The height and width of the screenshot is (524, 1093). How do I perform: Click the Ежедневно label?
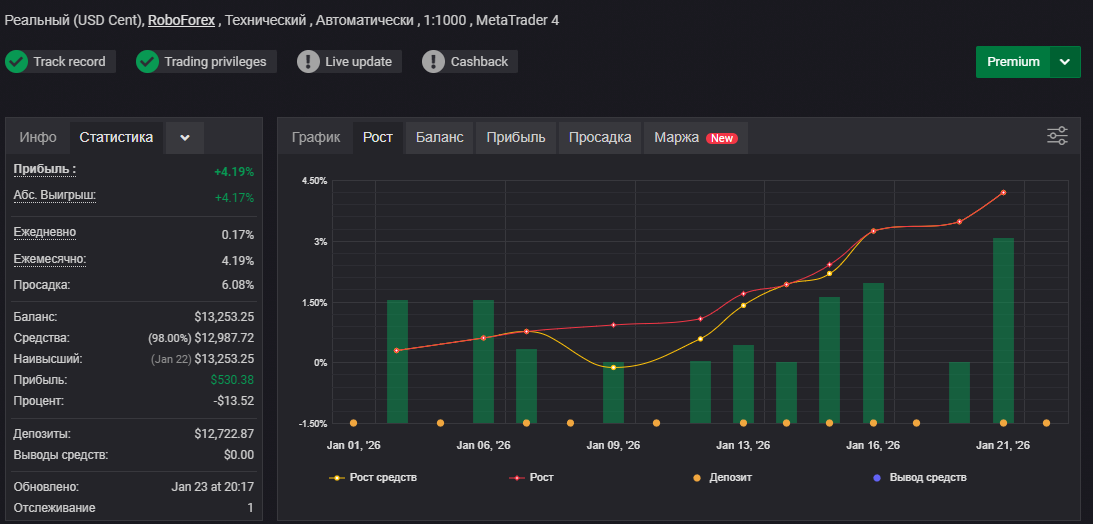coord(45,232)
